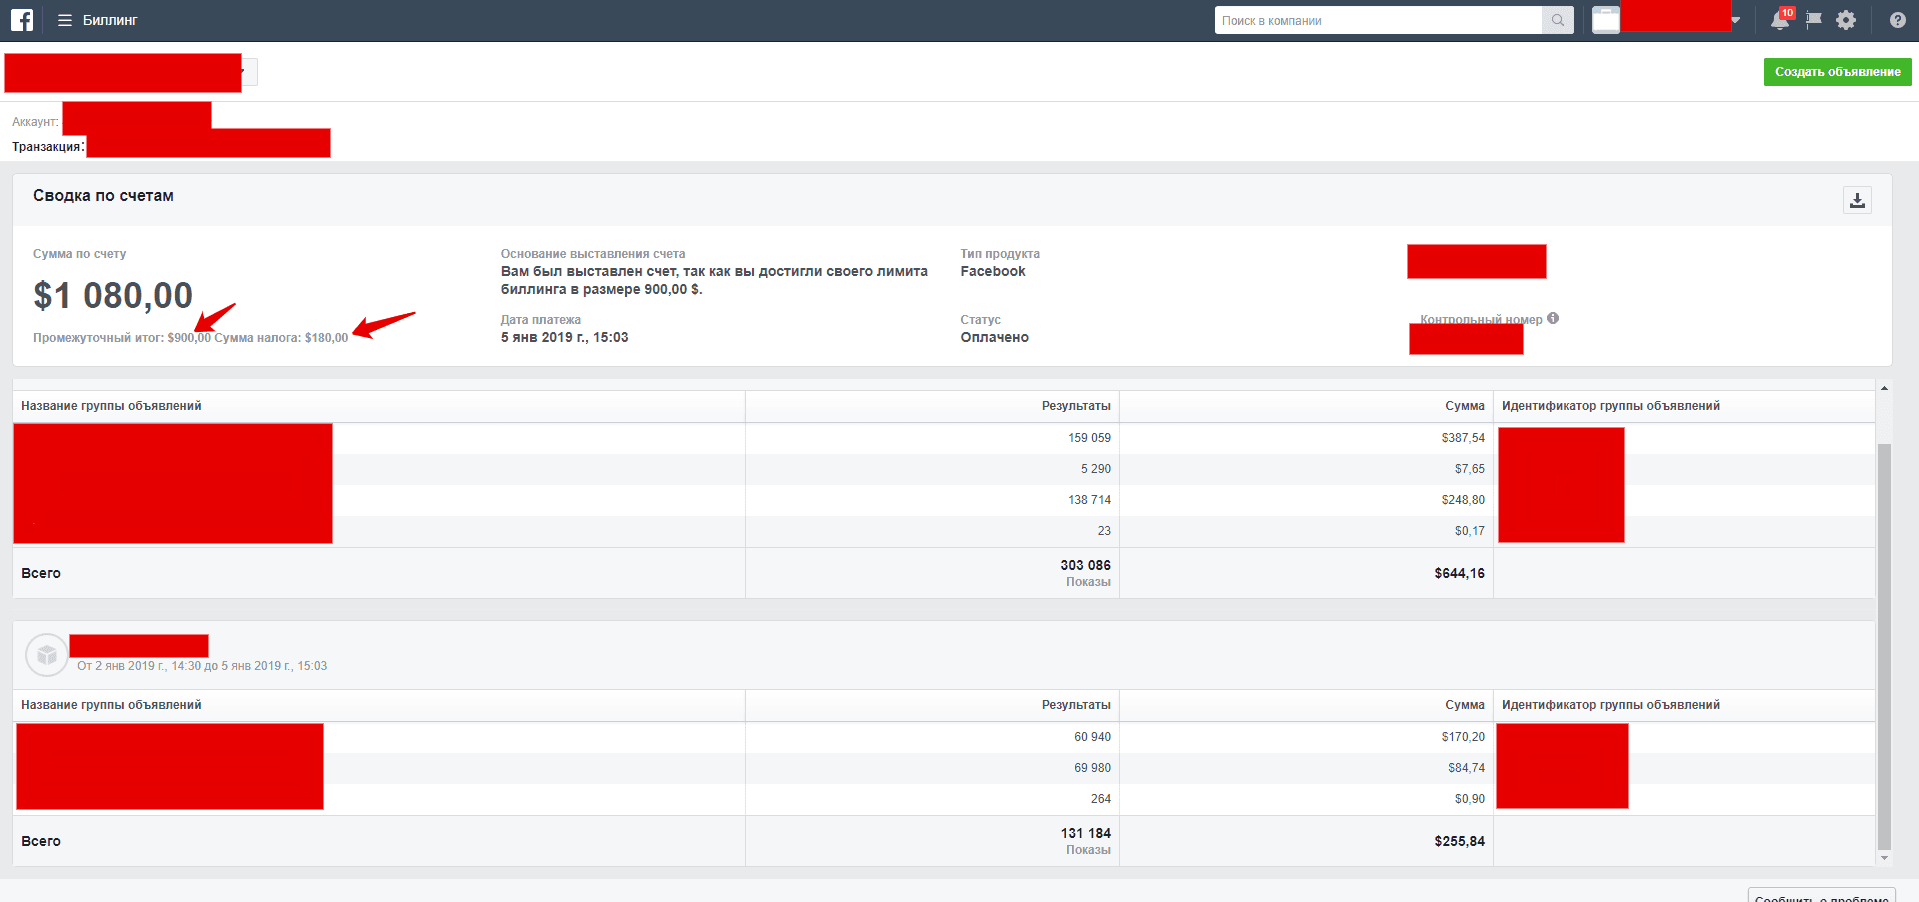
Task: Select the $0,17 amount cell
Action: (1469, 531)
